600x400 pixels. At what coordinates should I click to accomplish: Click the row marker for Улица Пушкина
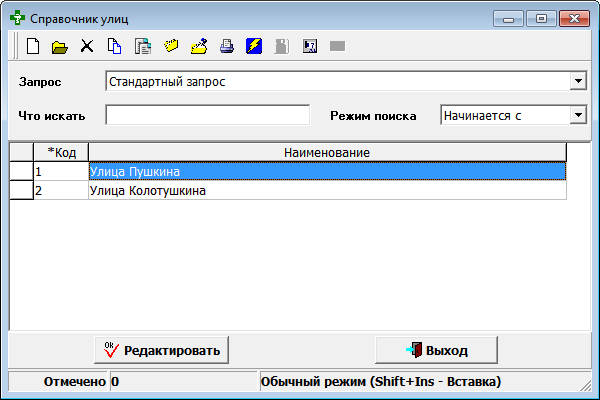click(21, 171)
